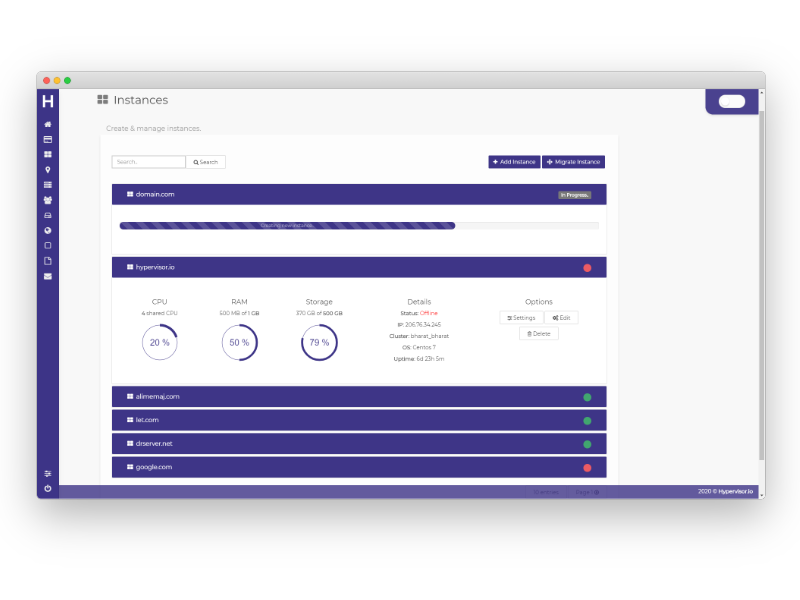
Task: Click into the Search input field
Action: [148, 162]
